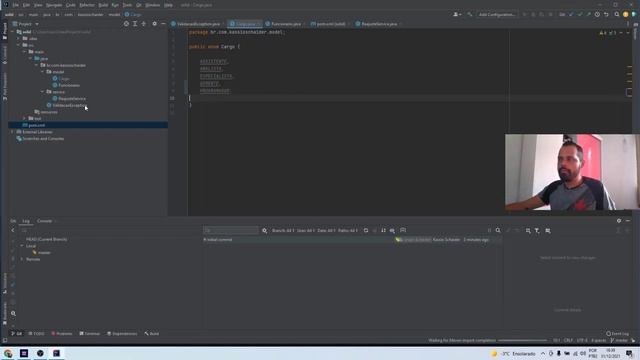Open Build tool window in bottom bar
Viewport: 640px width, 360px height.
(x=152, y=333)
